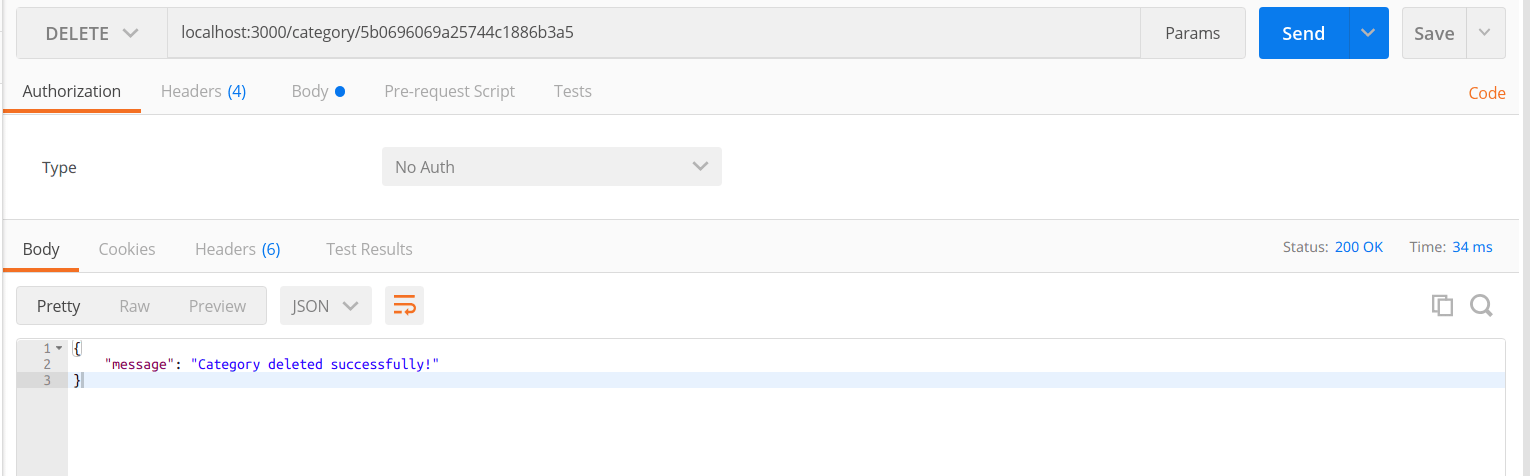
Task: Switch response view to Preview
Action: coord(217,306)
